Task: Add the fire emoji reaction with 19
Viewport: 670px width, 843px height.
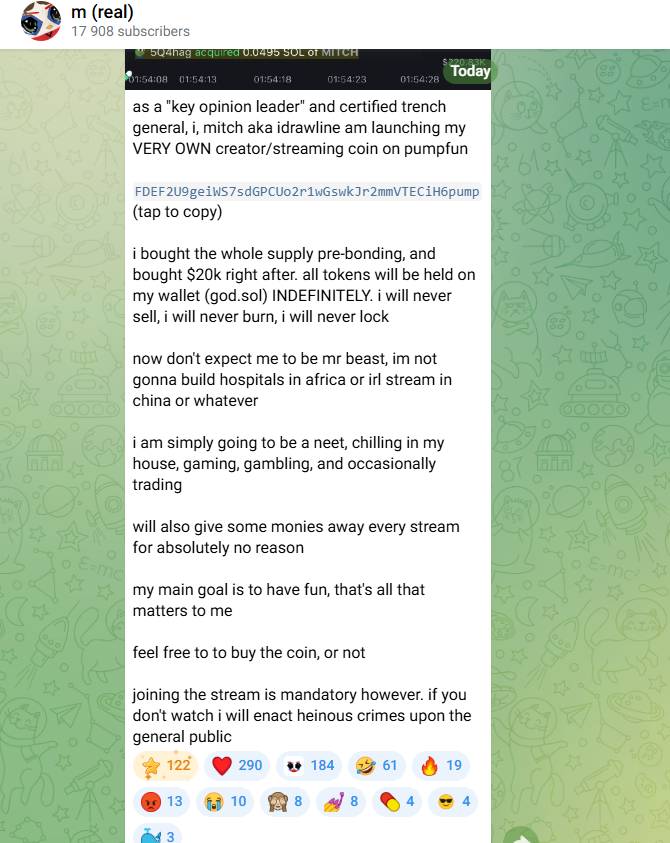Action: (441, 765)
